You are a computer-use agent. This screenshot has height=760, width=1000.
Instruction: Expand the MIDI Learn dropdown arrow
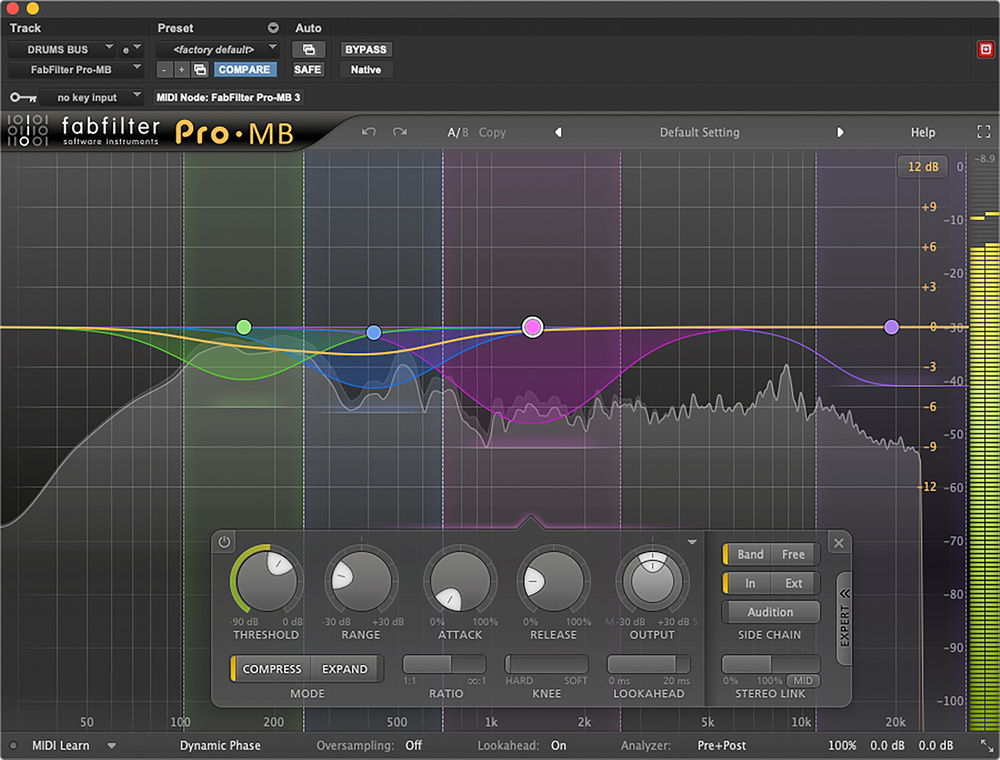click(112, 746)
